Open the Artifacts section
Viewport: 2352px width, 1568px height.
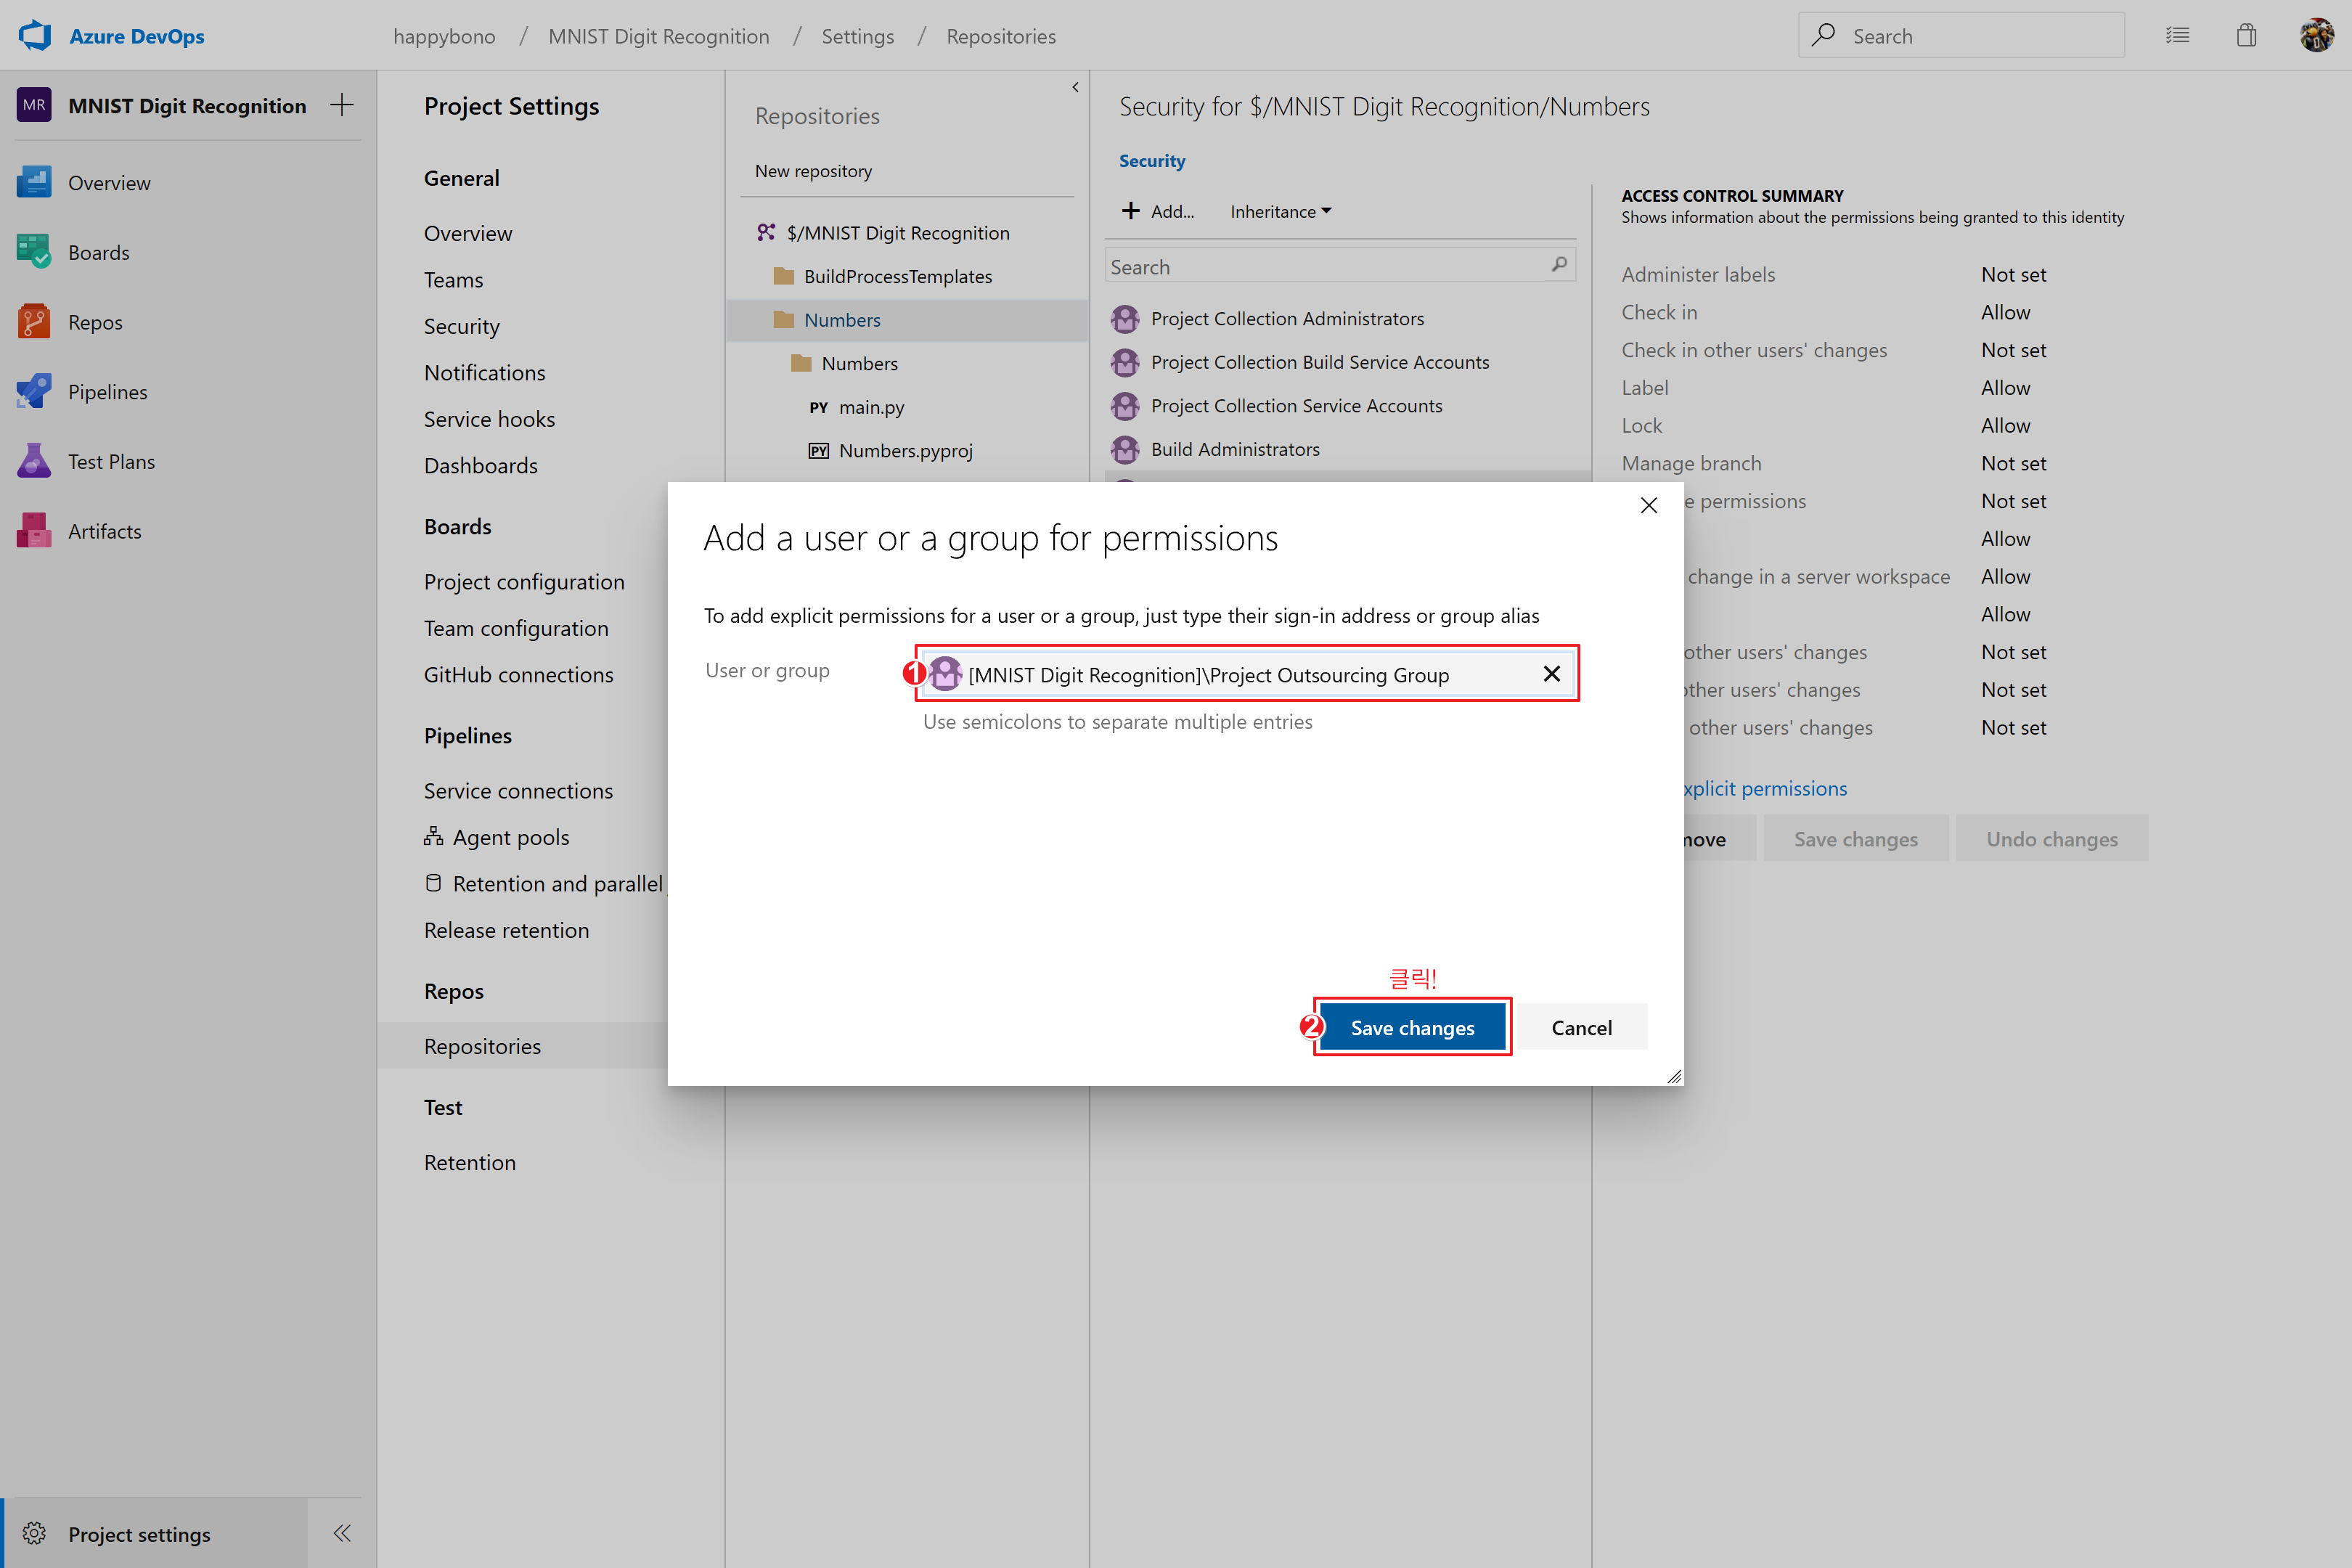click(104, 531)
